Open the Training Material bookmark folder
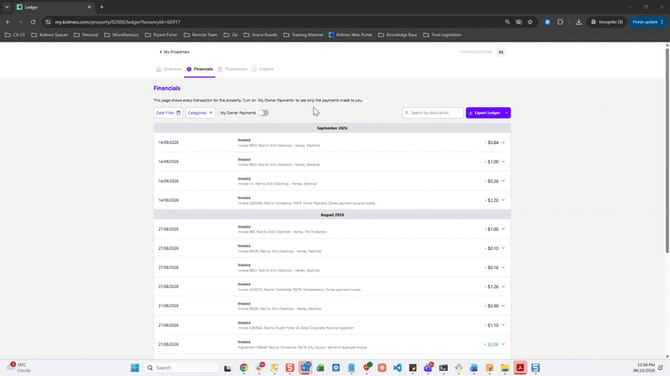The image size is (670, 376). pos(303,35)
